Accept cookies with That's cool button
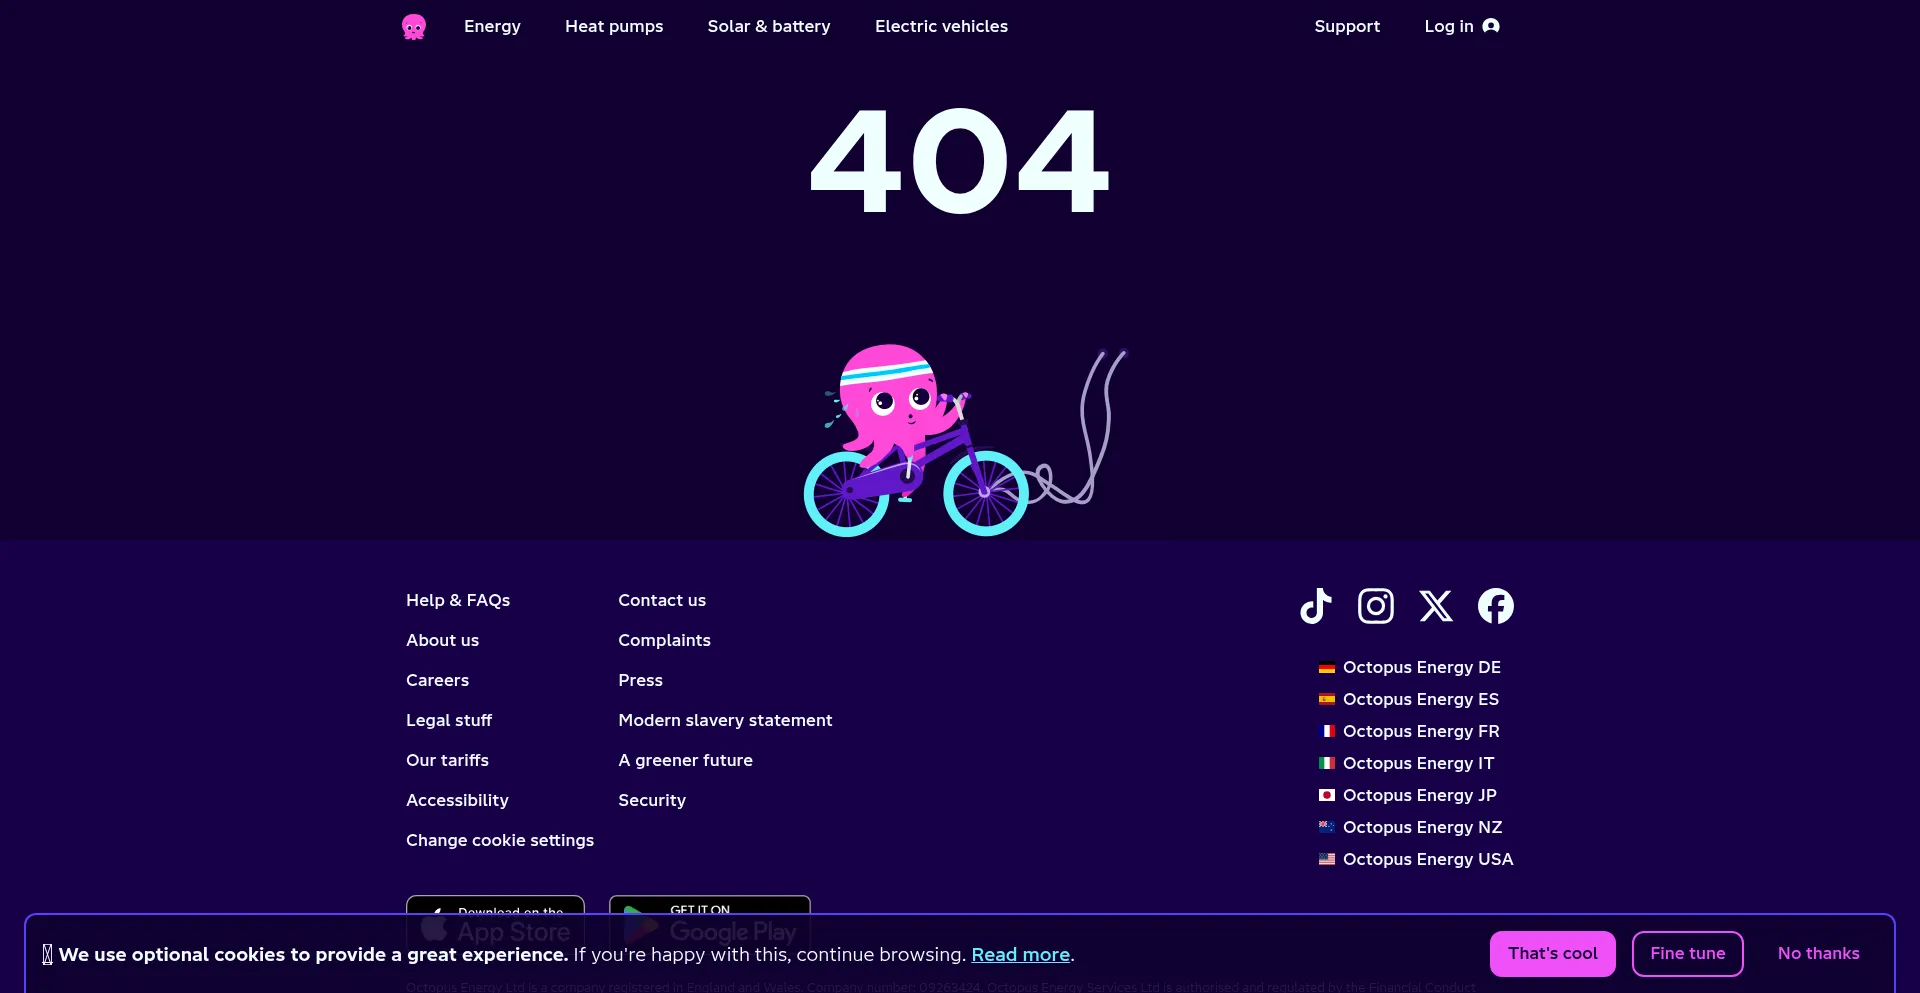Image resolution: width=1920 pixels, height=993 pixels. pyautogui.click(x=1553, y=954)
